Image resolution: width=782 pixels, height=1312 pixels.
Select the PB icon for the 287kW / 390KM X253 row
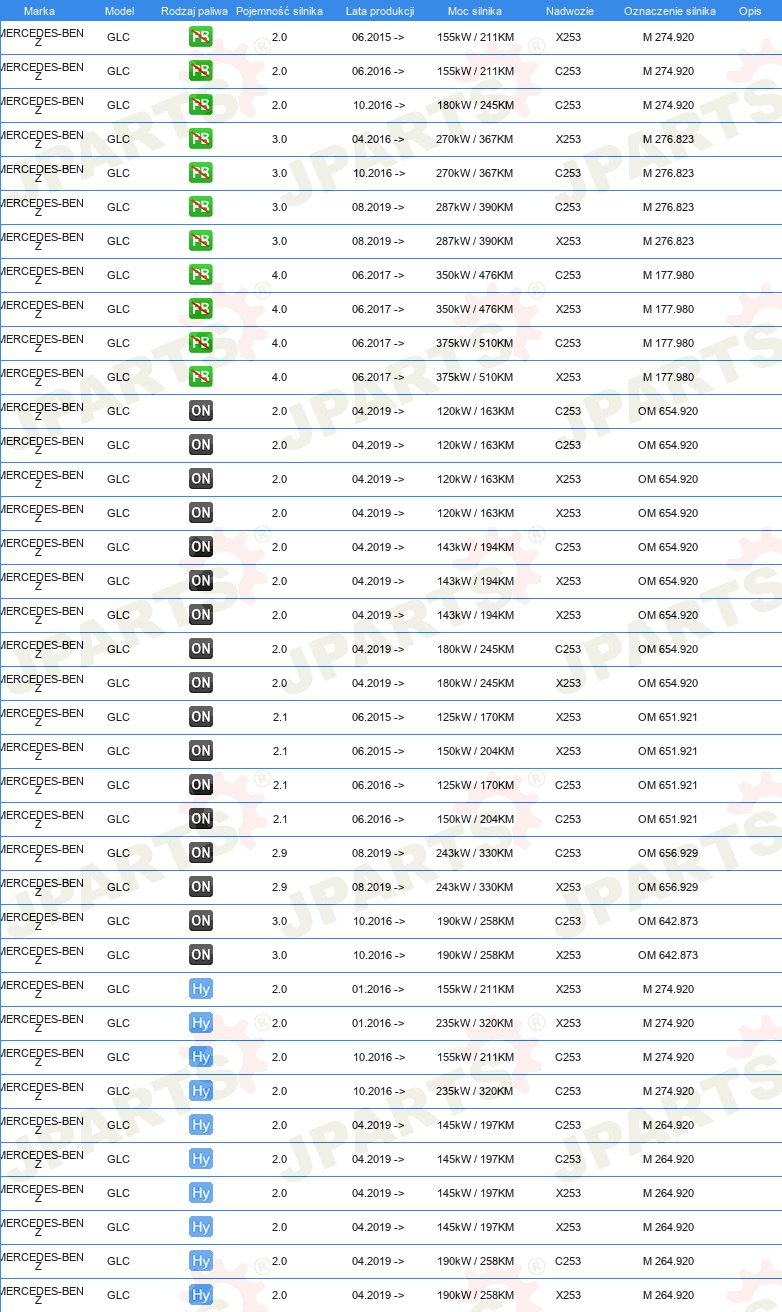click(x=201, y=242)
